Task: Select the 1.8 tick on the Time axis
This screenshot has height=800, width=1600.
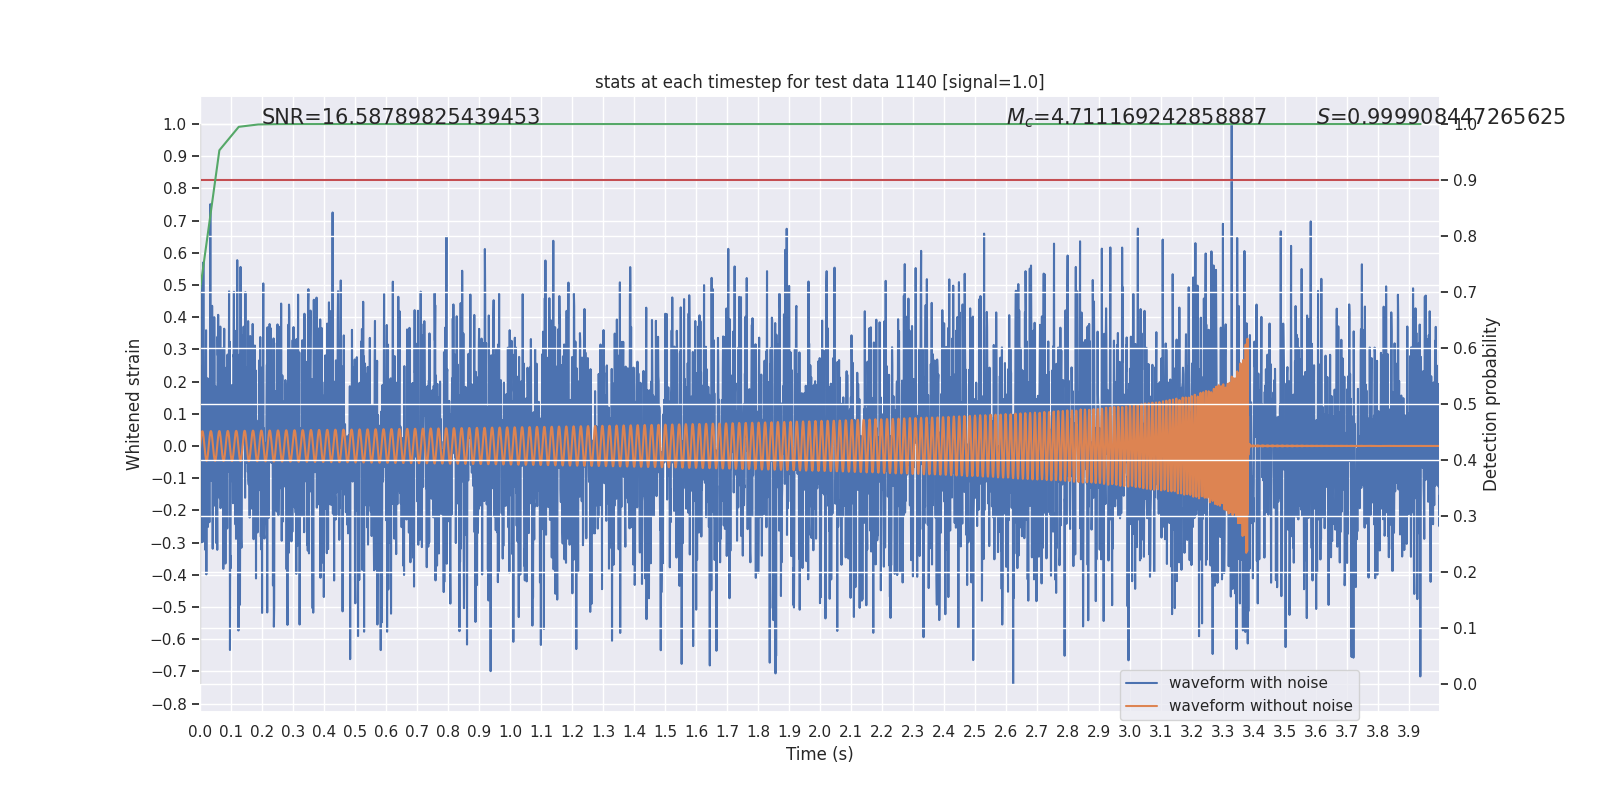Action: (x=758, y=732)
